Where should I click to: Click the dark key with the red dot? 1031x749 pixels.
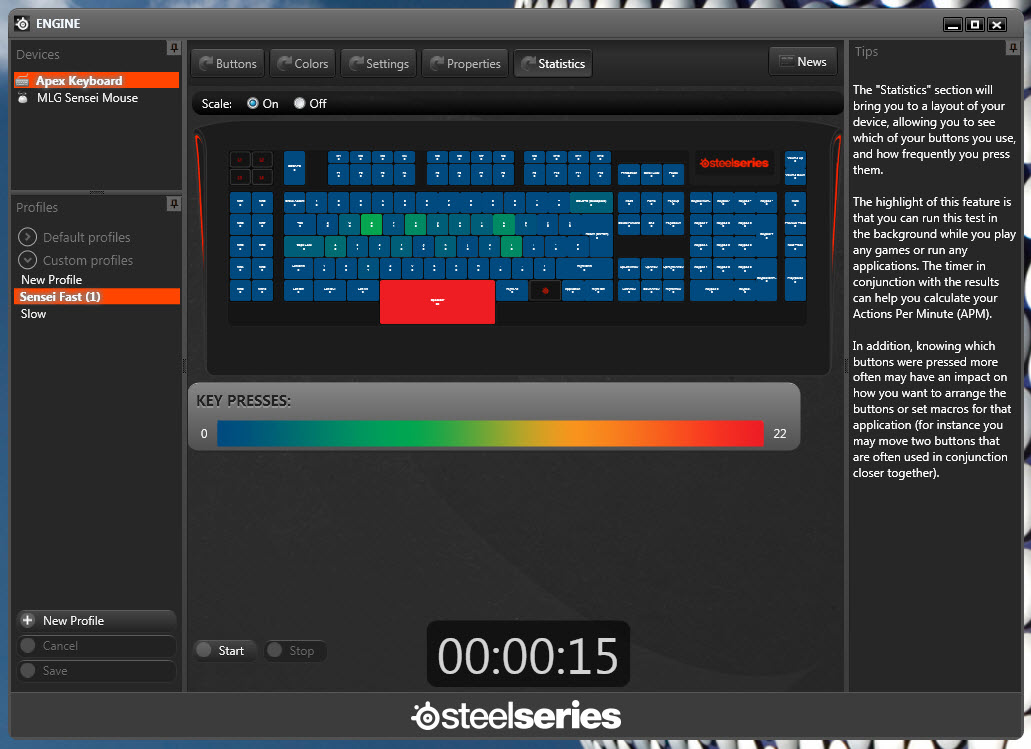pos(545,290)
